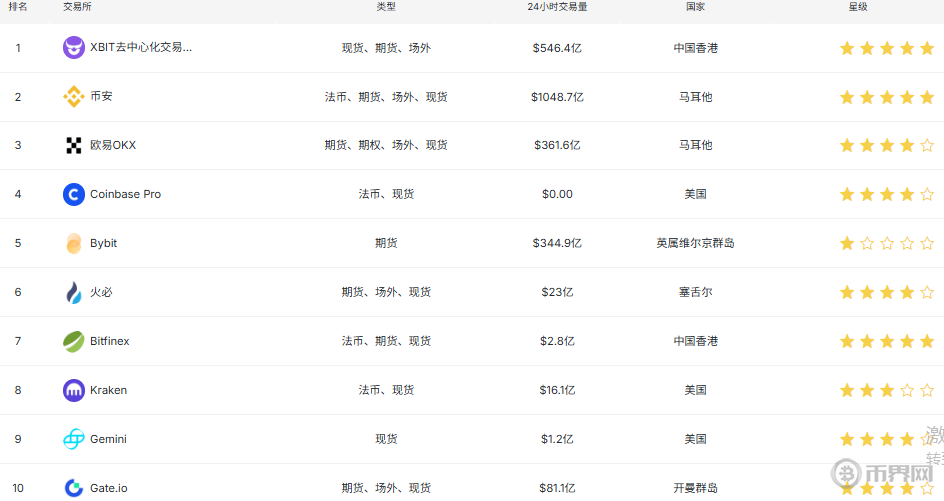This screenshot has height=501, width=944.
Task: Click the 类型 column header
Action: tap(386, 7)
